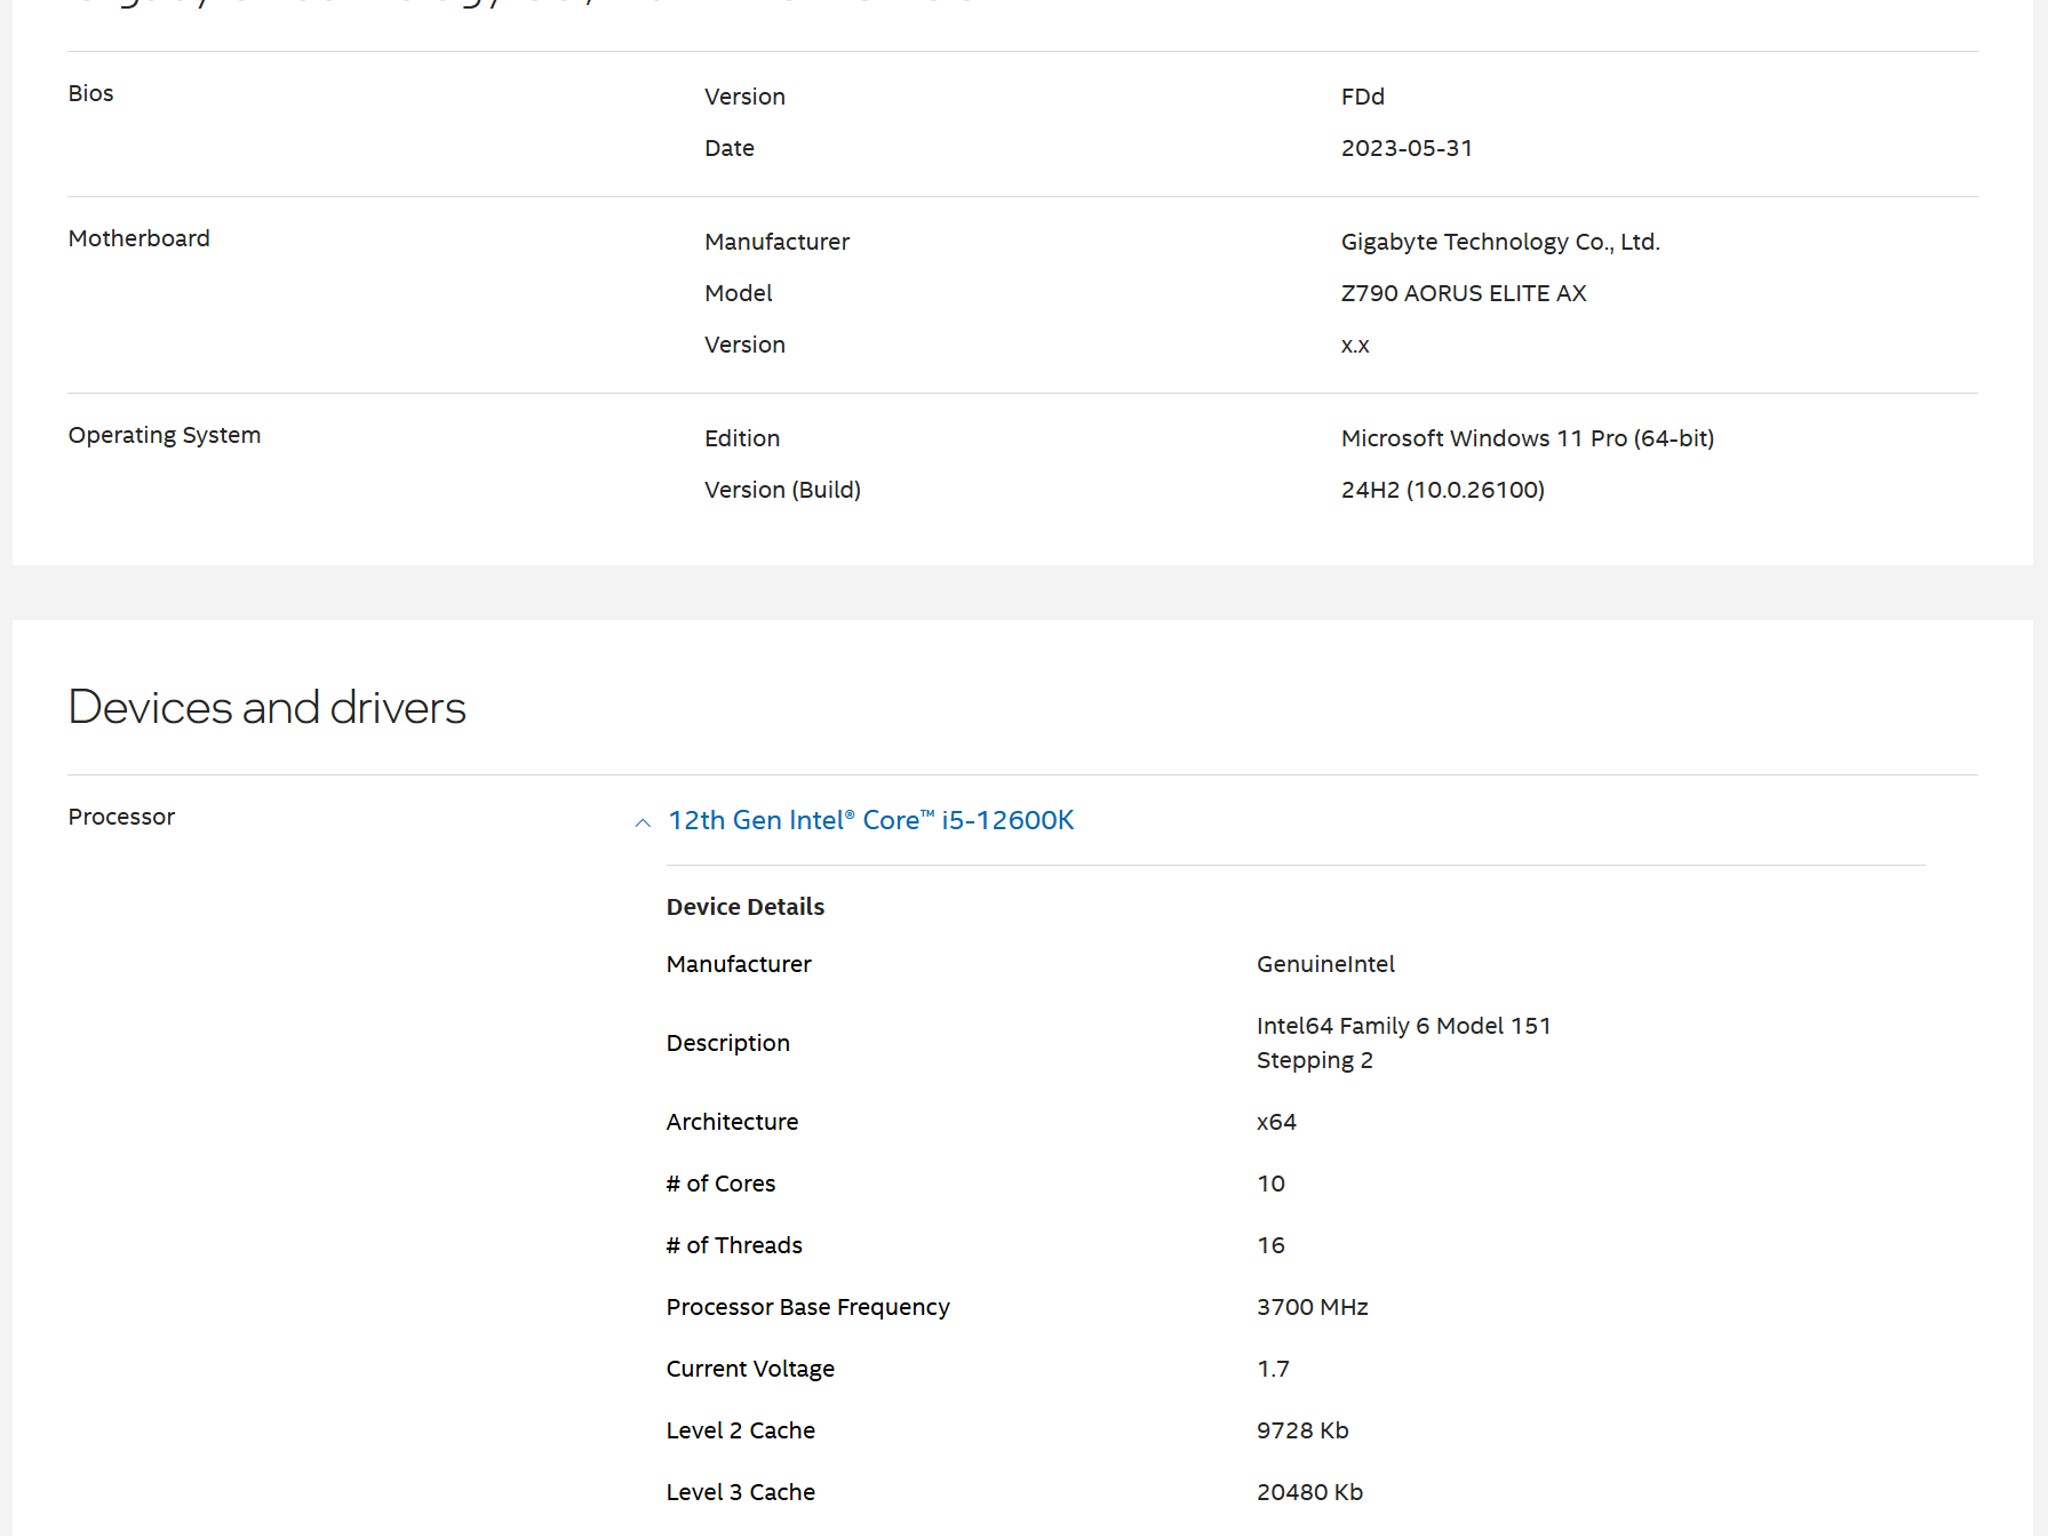Image resolution: width=2048 pixels, height=1536 pixels.
Task: Click the Edition field label
Action: [742, 439]
